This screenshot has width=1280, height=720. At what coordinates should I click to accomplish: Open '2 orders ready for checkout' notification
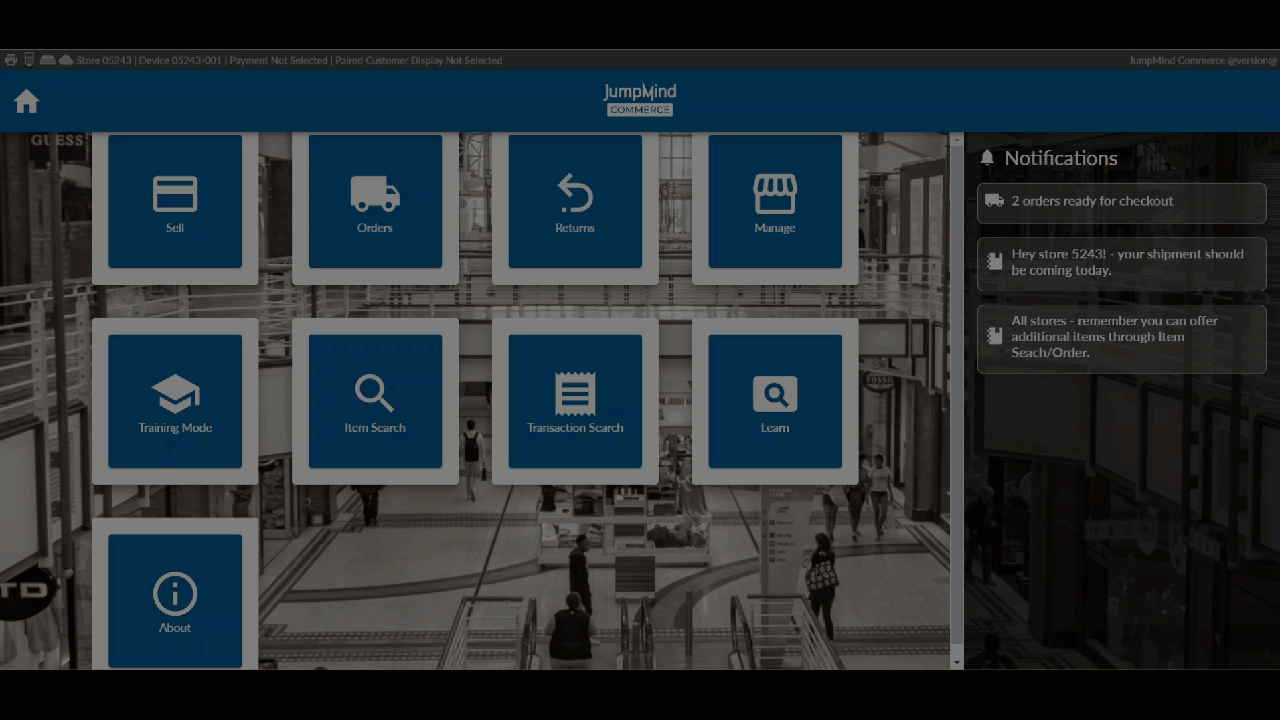(x=1121, y=202)
